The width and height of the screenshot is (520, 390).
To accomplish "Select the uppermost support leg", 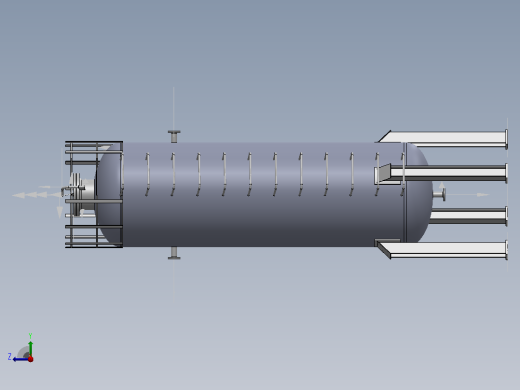I will pyautogui.click(x=443, y=138).
